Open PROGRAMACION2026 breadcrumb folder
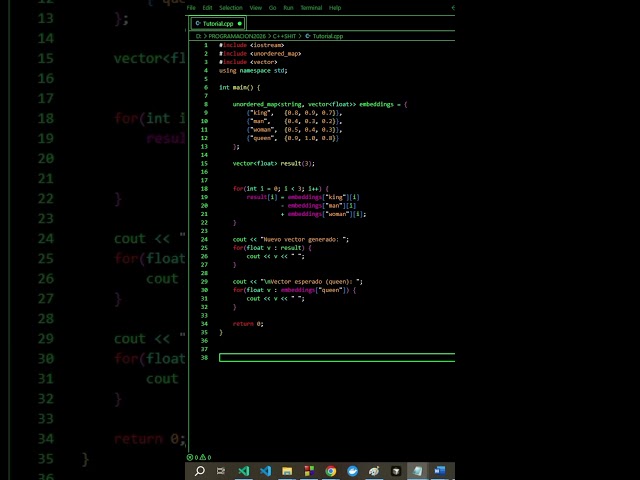This screenshot has height=480, width=640. [237, 36]
